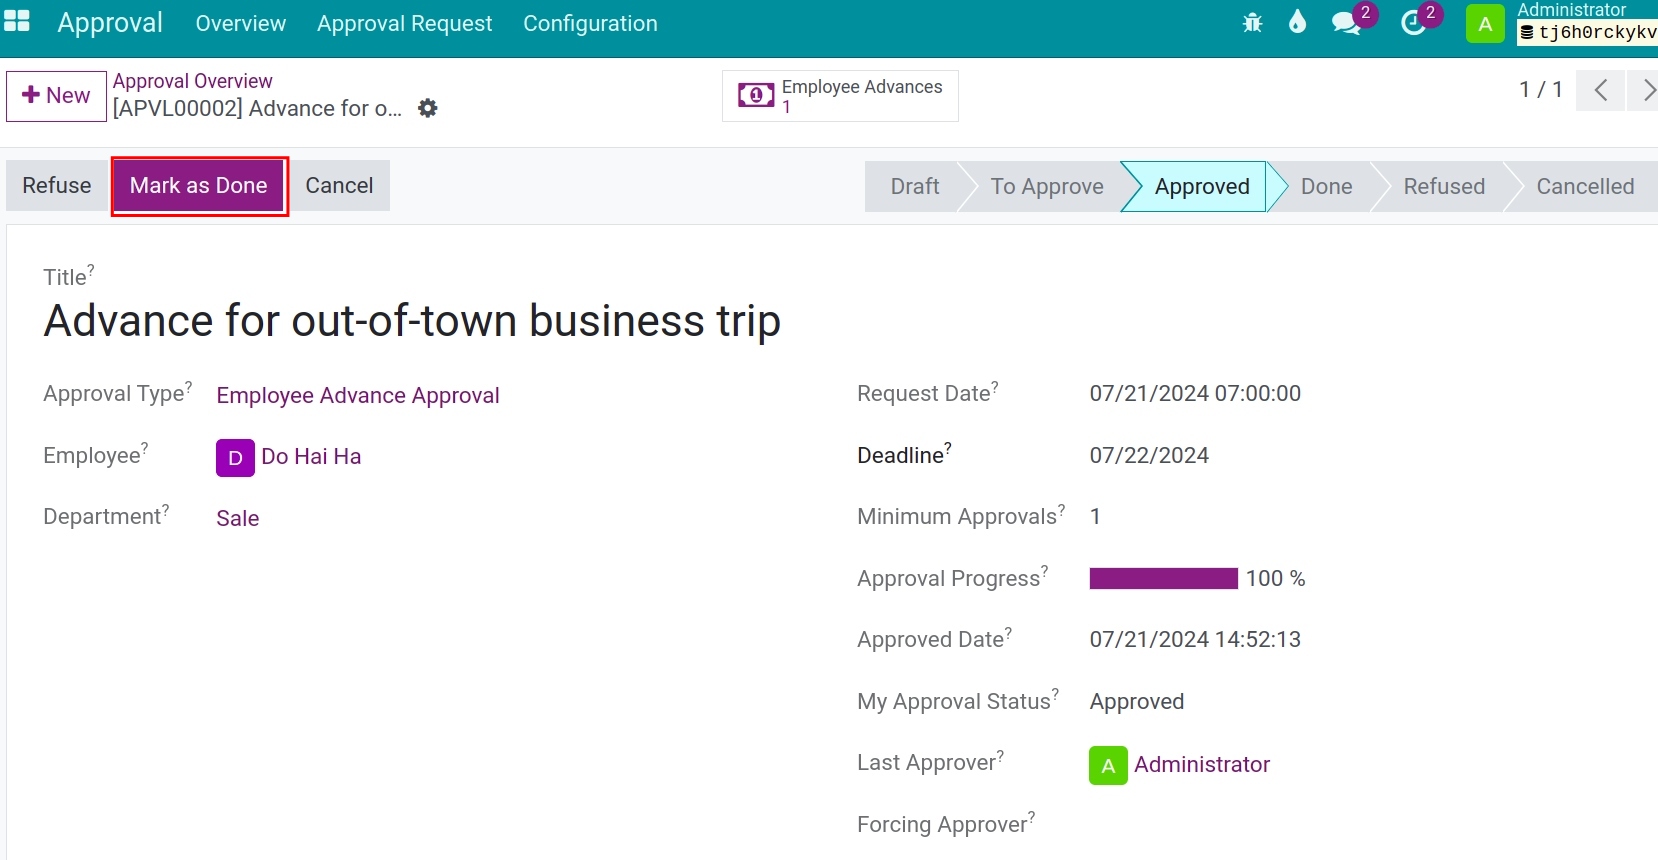Click the Last Approver Administrator avatar
The height and width of the screenshot is (860, 1658).
[1108, 765]
